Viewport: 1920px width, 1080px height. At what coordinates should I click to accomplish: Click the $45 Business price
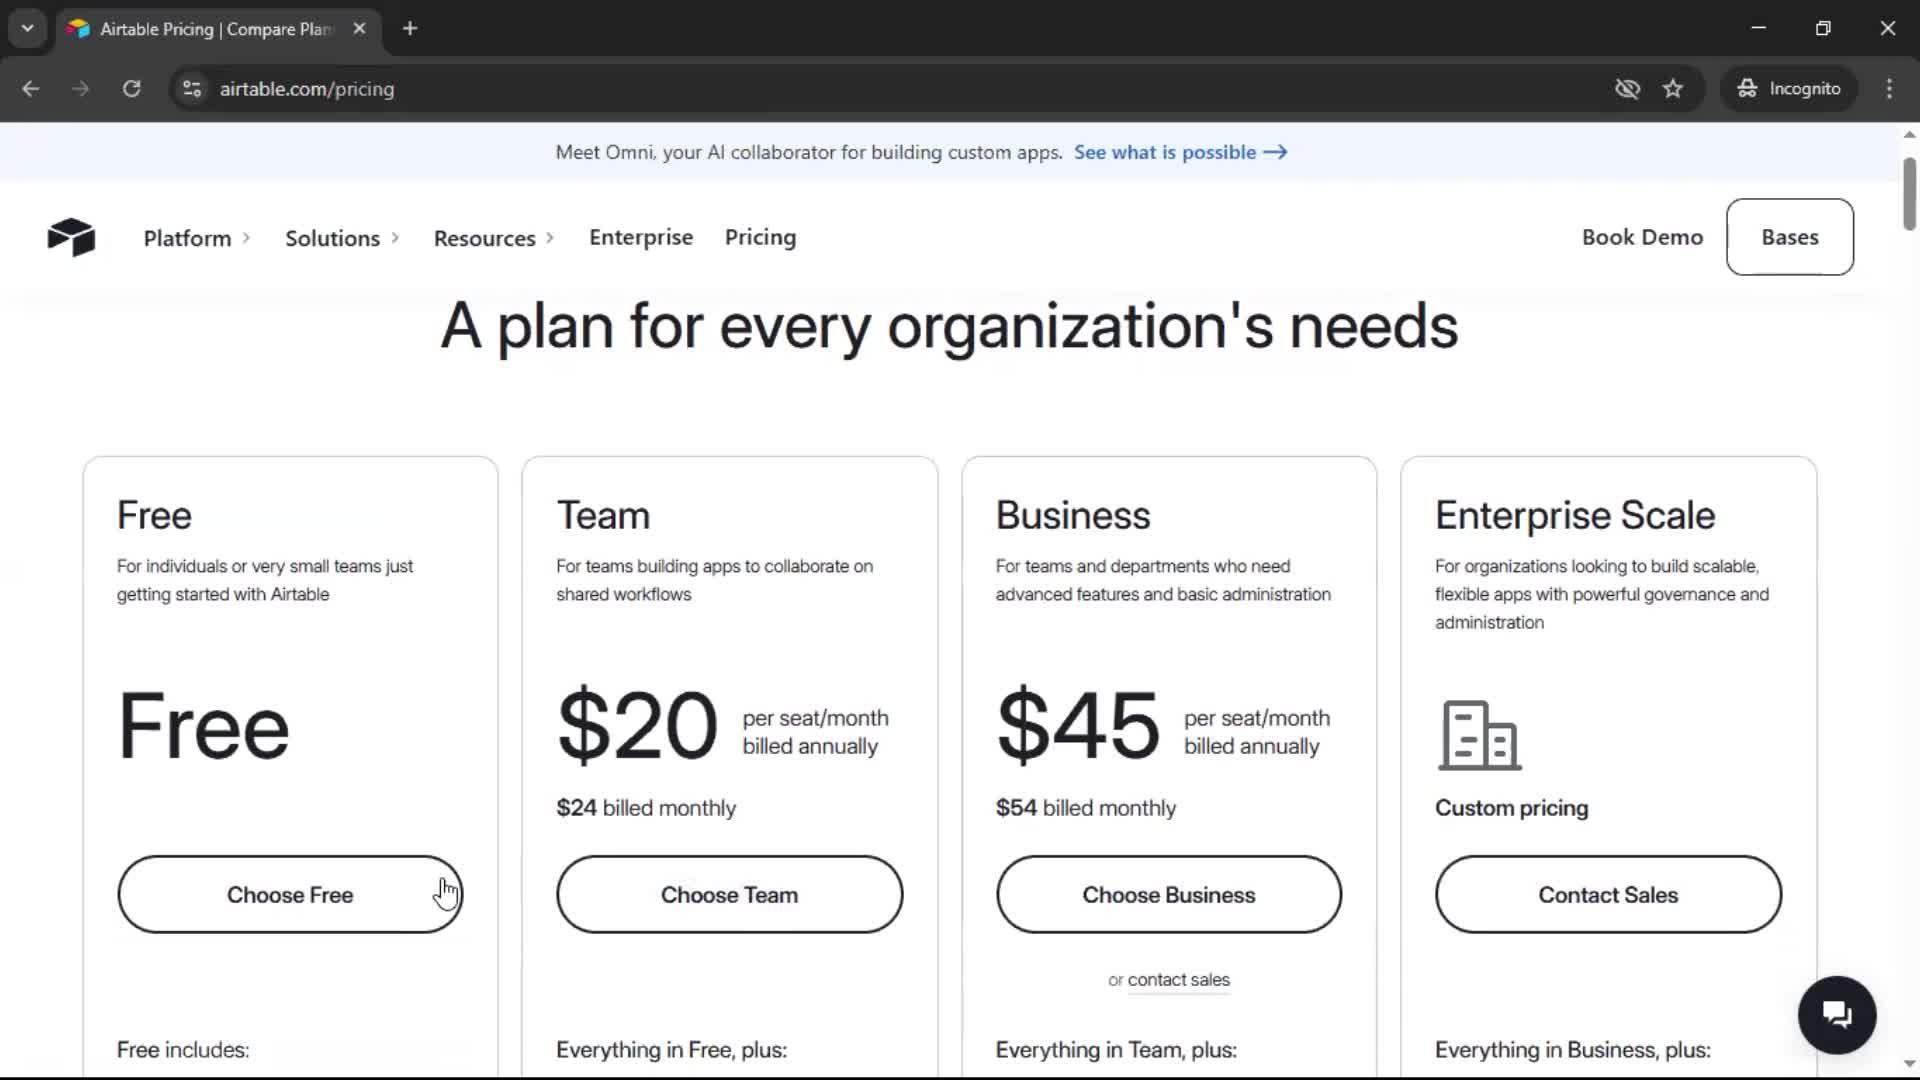(x=1077, y=726)
